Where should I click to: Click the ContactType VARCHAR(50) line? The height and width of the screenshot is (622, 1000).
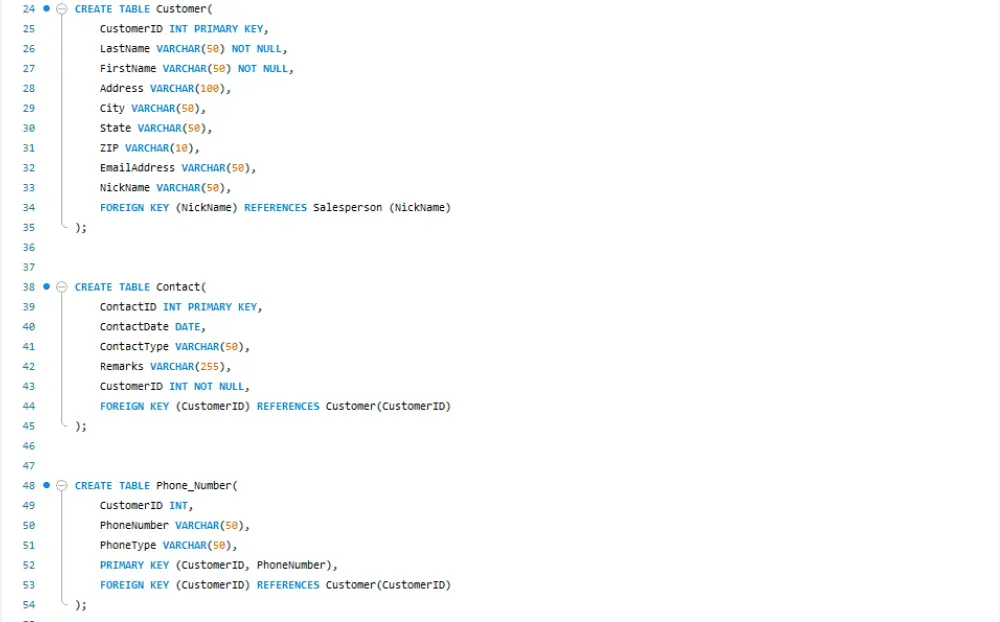(174, 346)
